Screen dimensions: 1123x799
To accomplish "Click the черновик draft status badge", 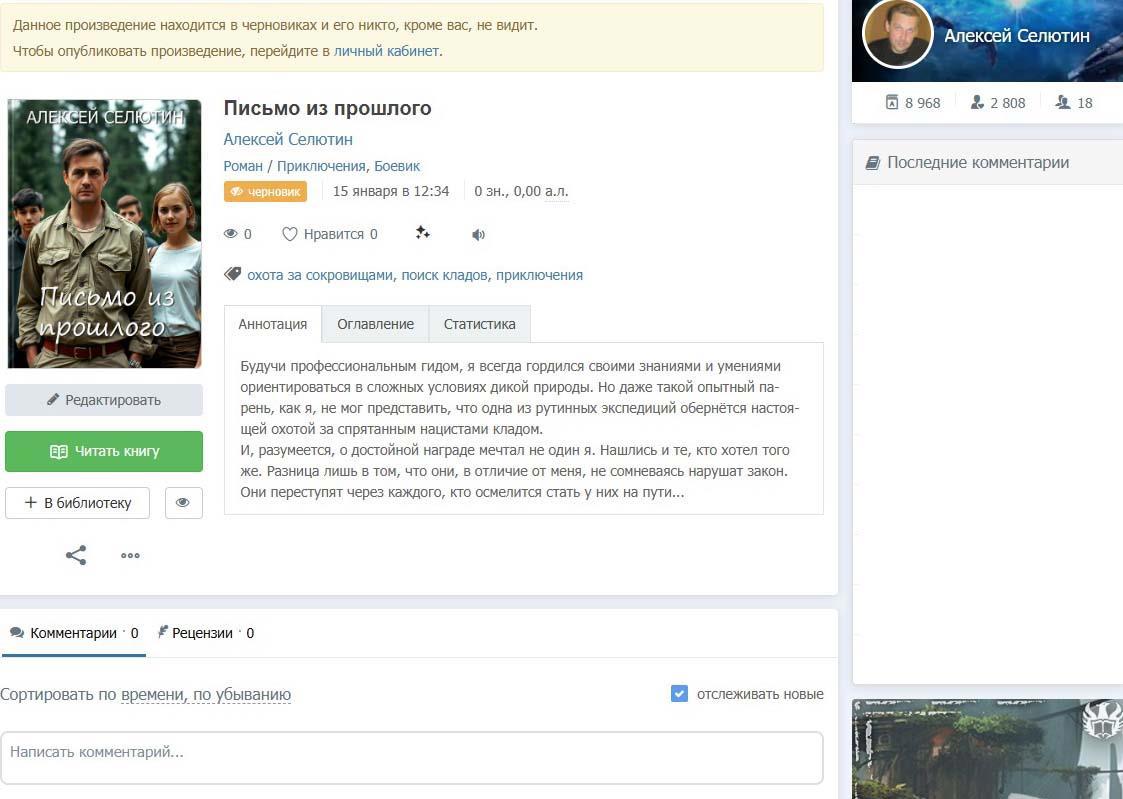I will tap(265, 192).
